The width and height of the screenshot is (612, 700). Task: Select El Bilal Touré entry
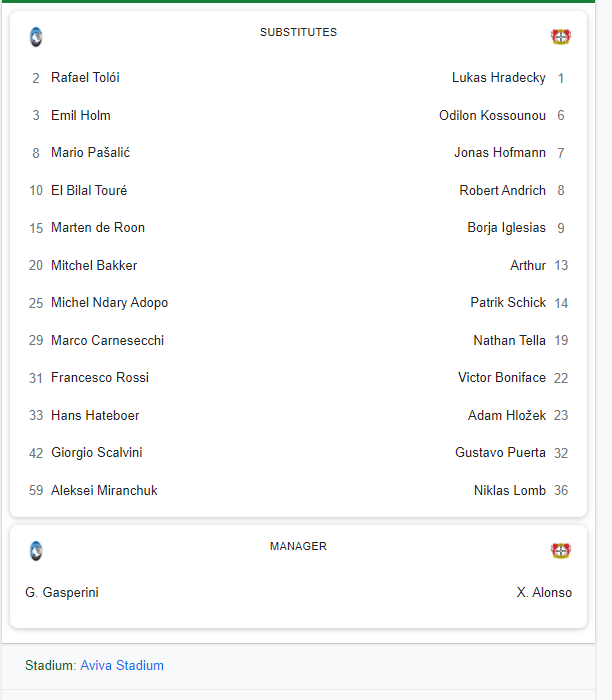(x=89, y=190)
